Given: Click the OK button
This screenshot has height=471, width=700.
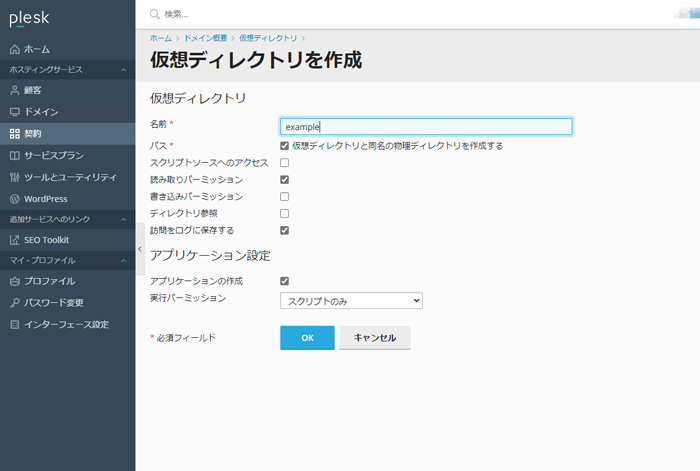Looking at the screenshot, I should point(307,338).
